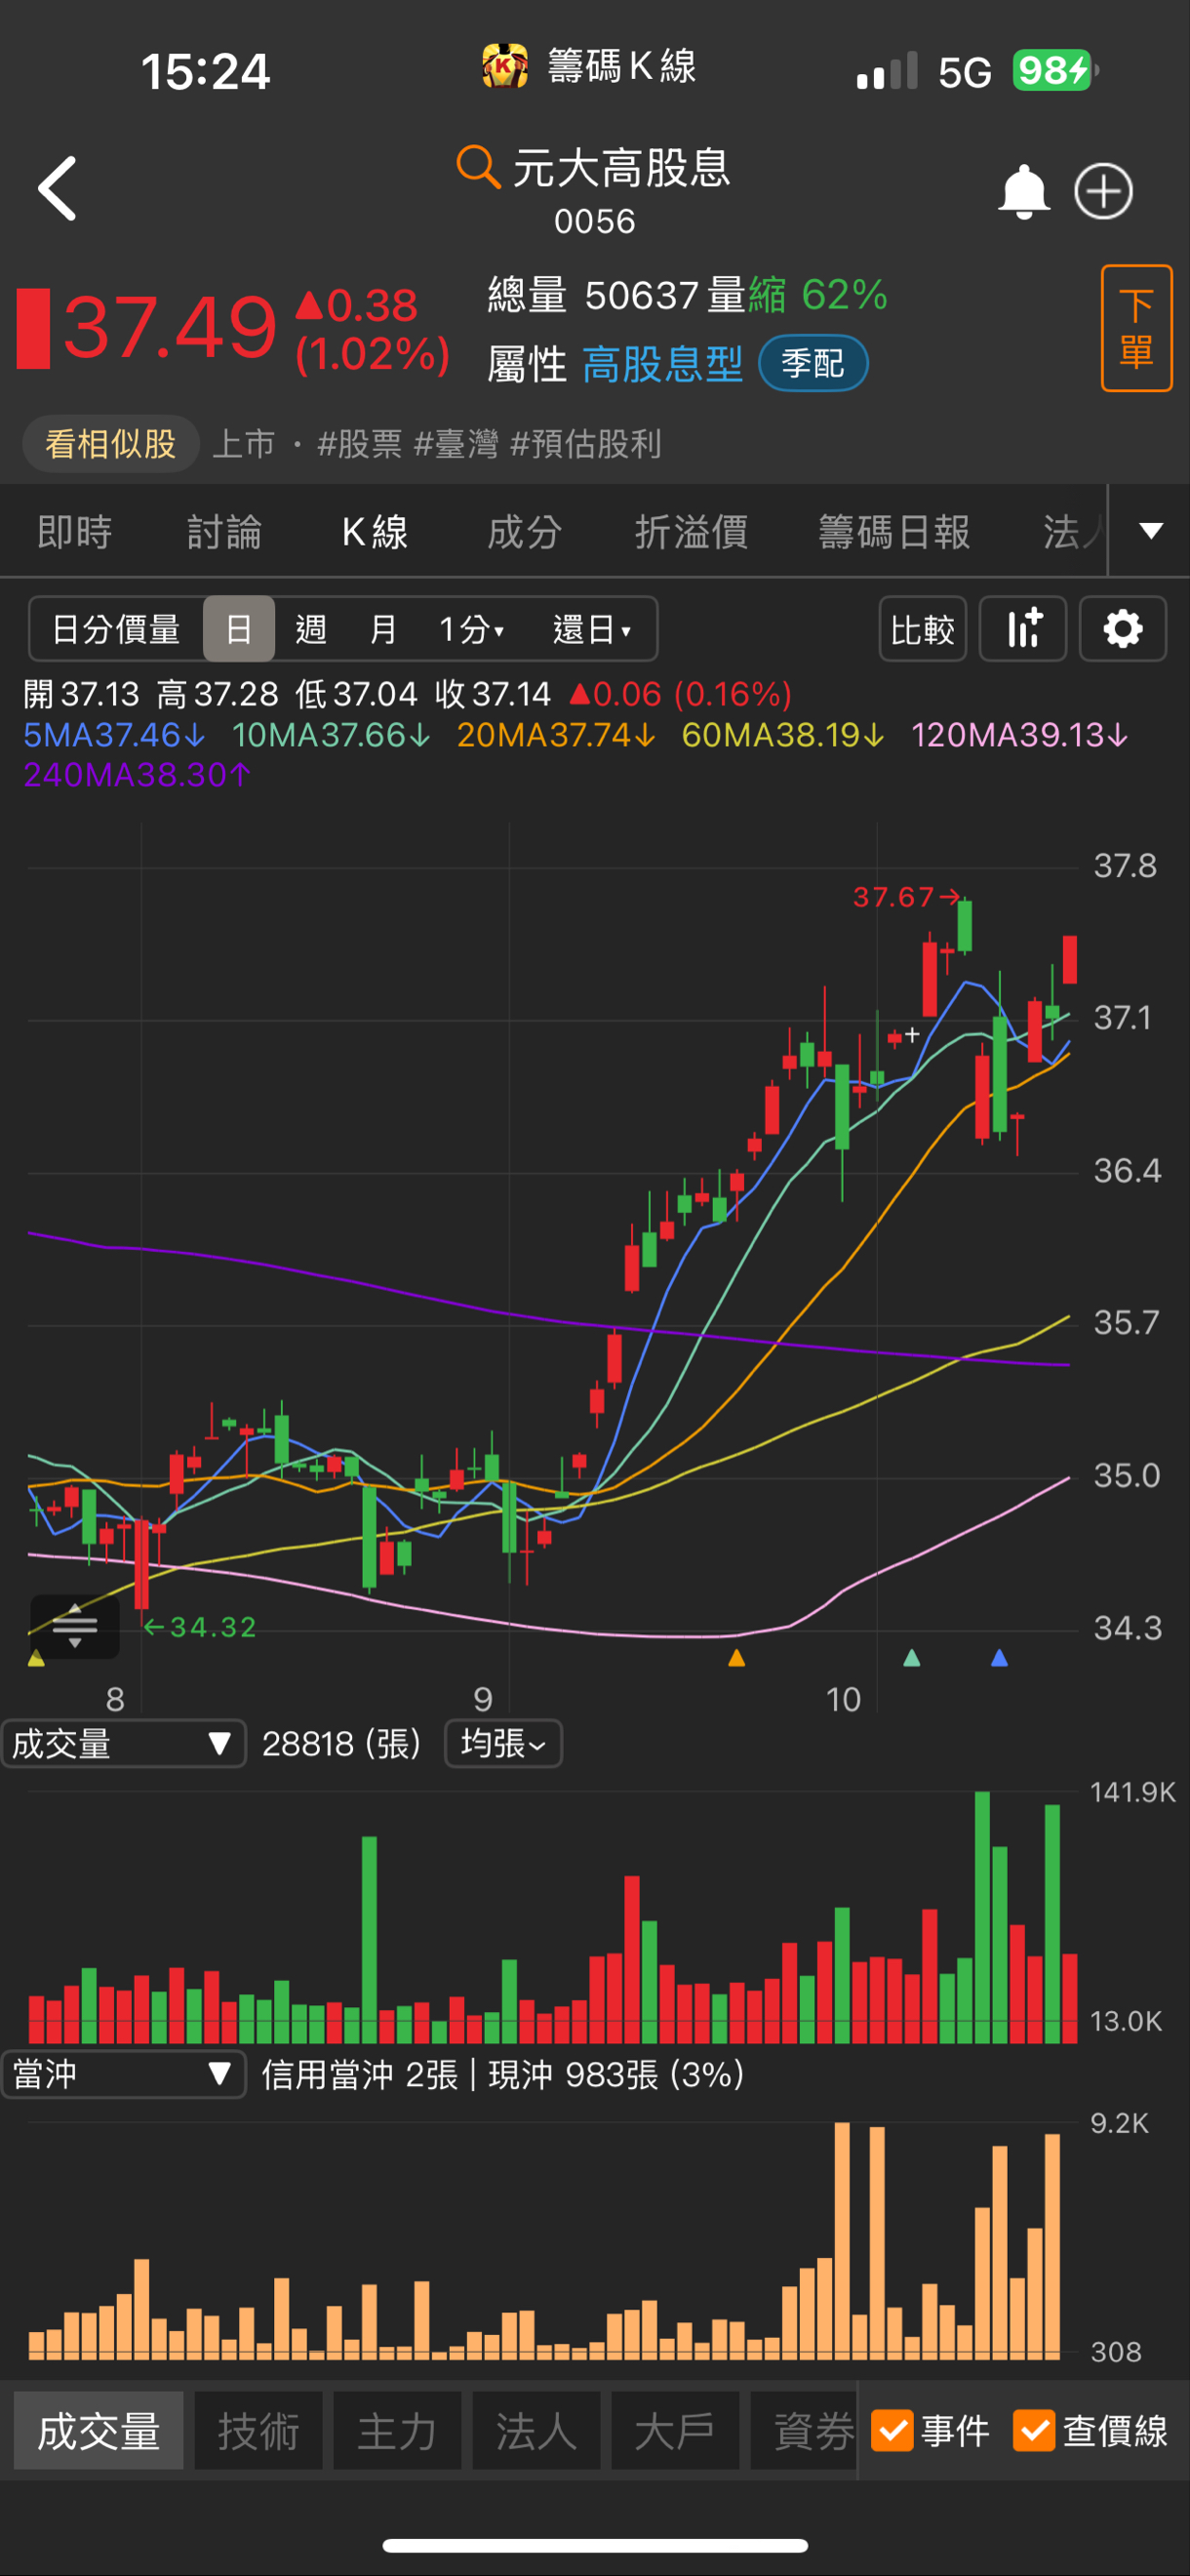This screenshot has width=1190, height=2576.
Task: Tap the 季配 dividend badge
Action: pos(813,363)
